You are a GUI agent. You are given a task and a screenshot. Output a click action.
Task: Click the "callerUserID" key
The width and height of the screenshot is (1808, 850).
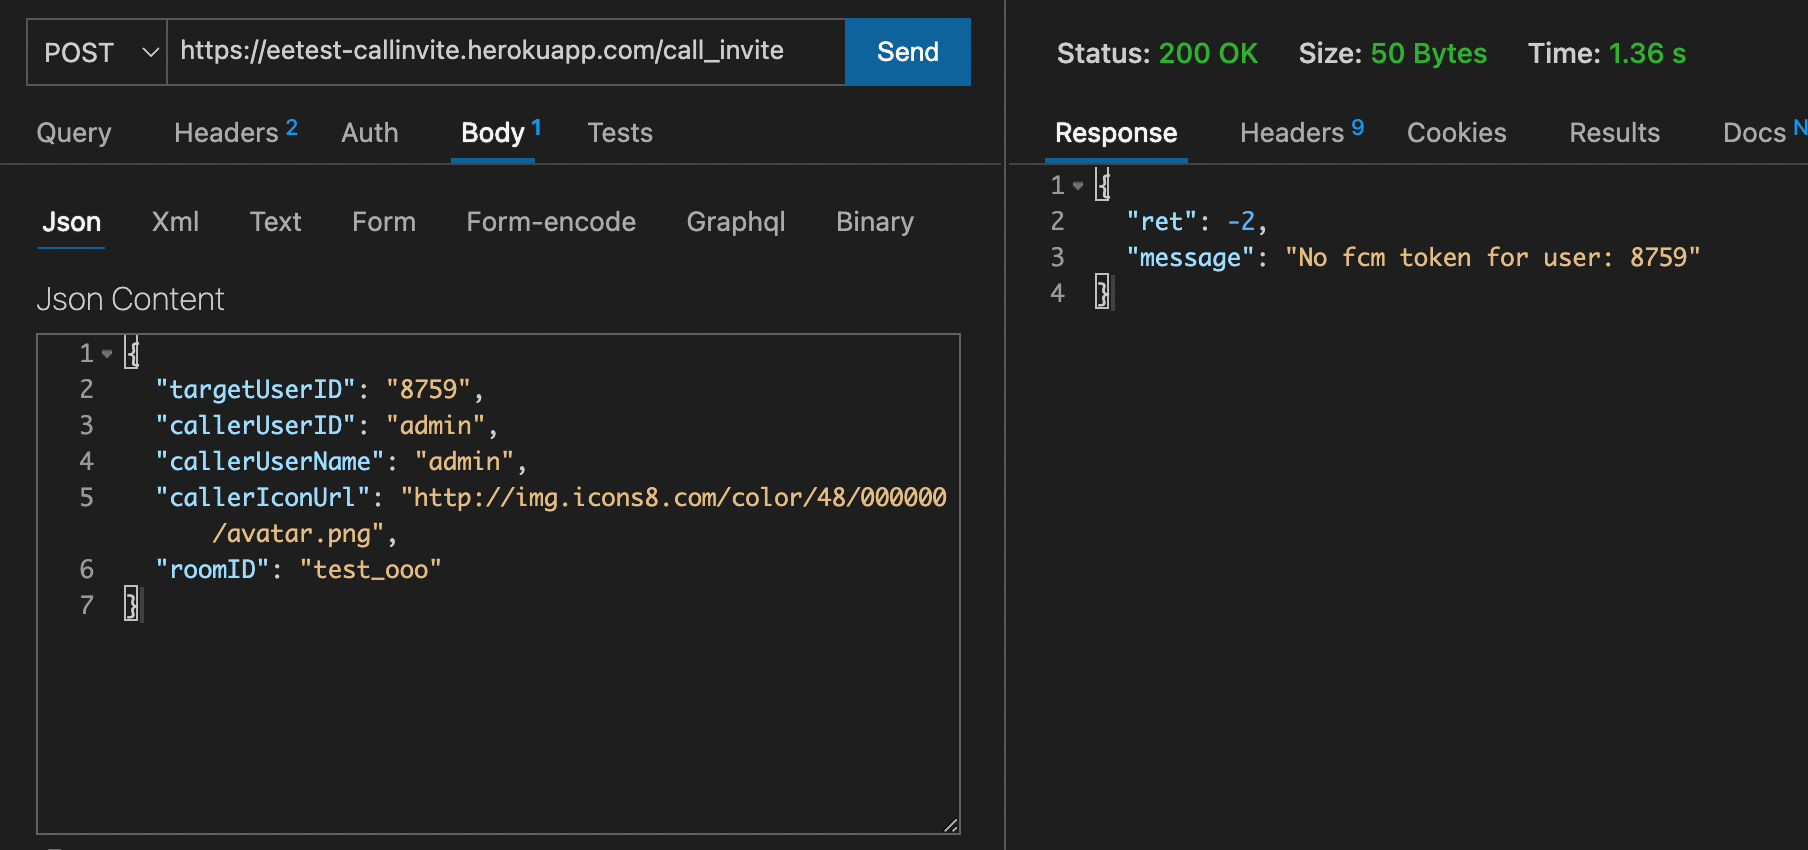[256, 426]
